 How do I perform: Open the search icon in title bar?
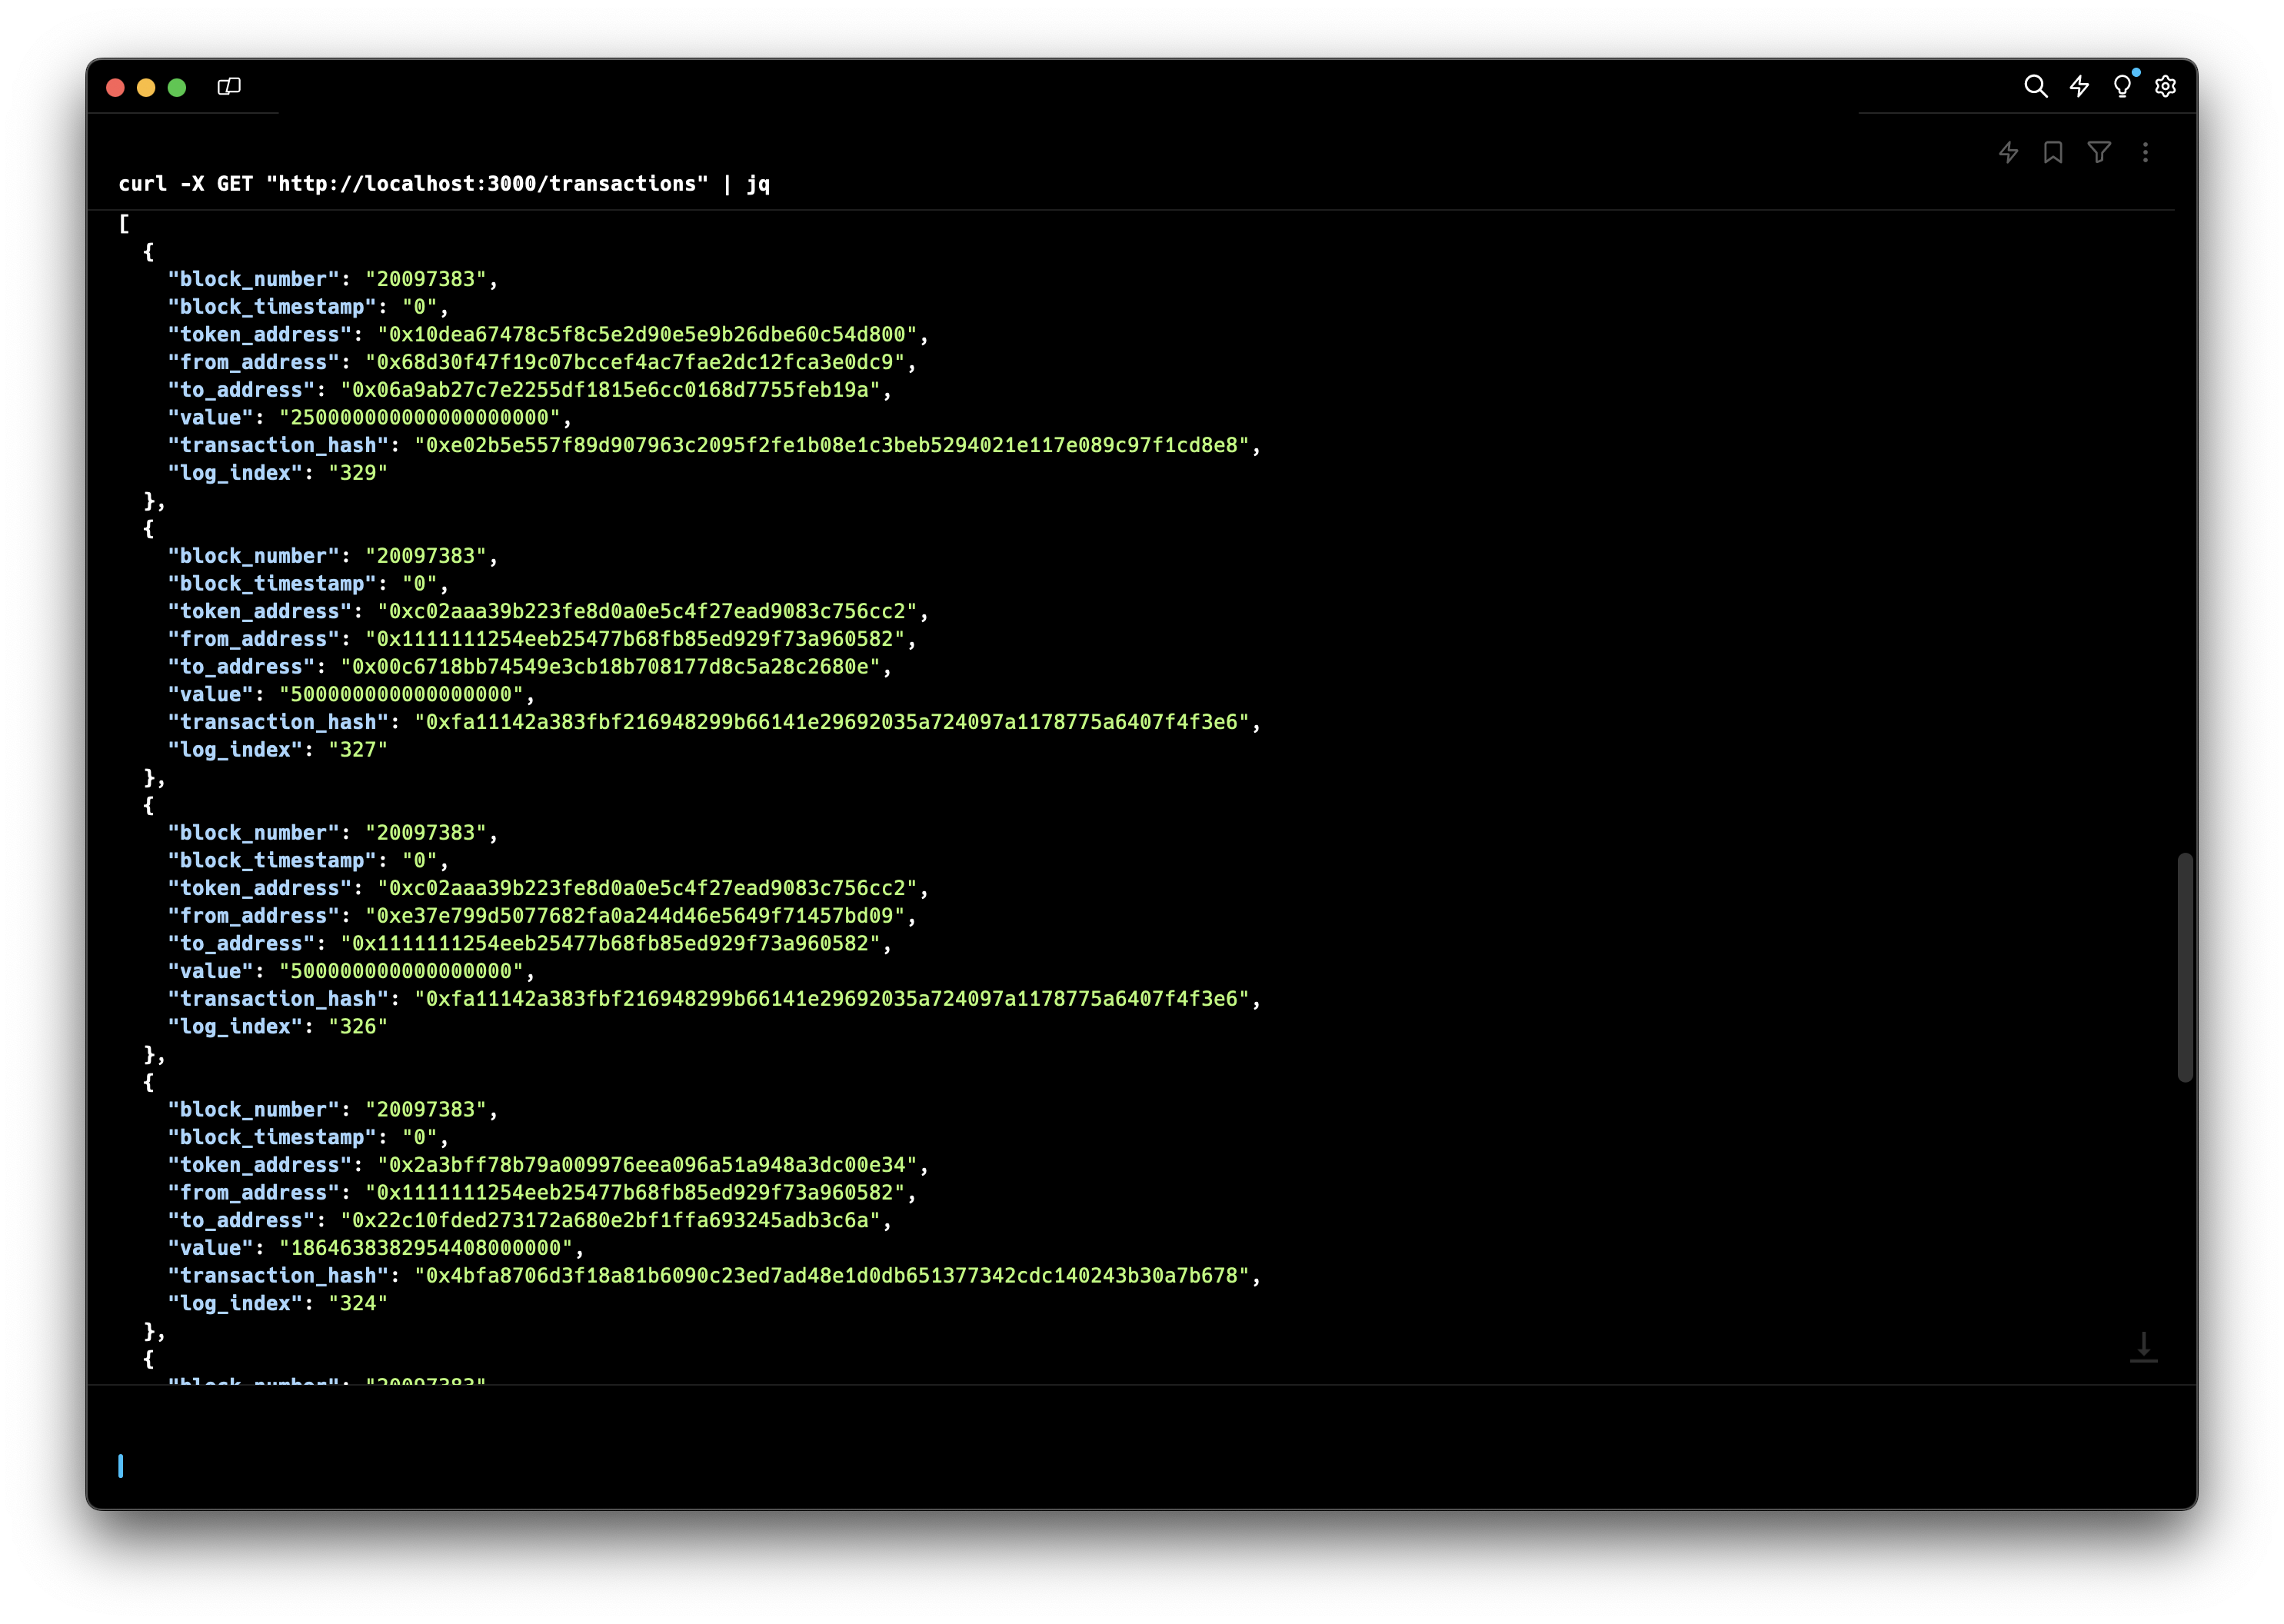click(x=2035, y=87)
